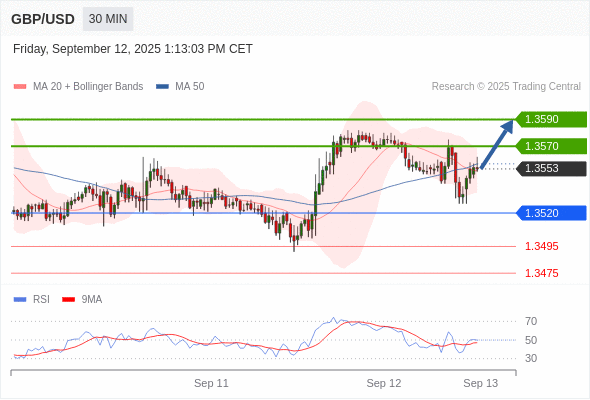Screen dimensions: 590x400
Task: Select the 1.3570 resistance price tag
Action: (x=551, y=146)
